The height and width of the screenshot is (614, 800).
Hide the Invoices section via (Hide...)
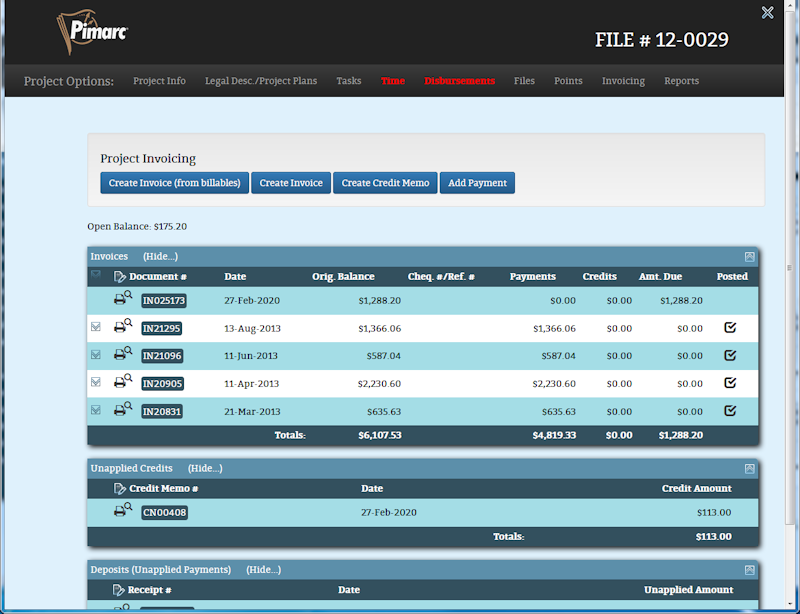[x=160, y=256]
